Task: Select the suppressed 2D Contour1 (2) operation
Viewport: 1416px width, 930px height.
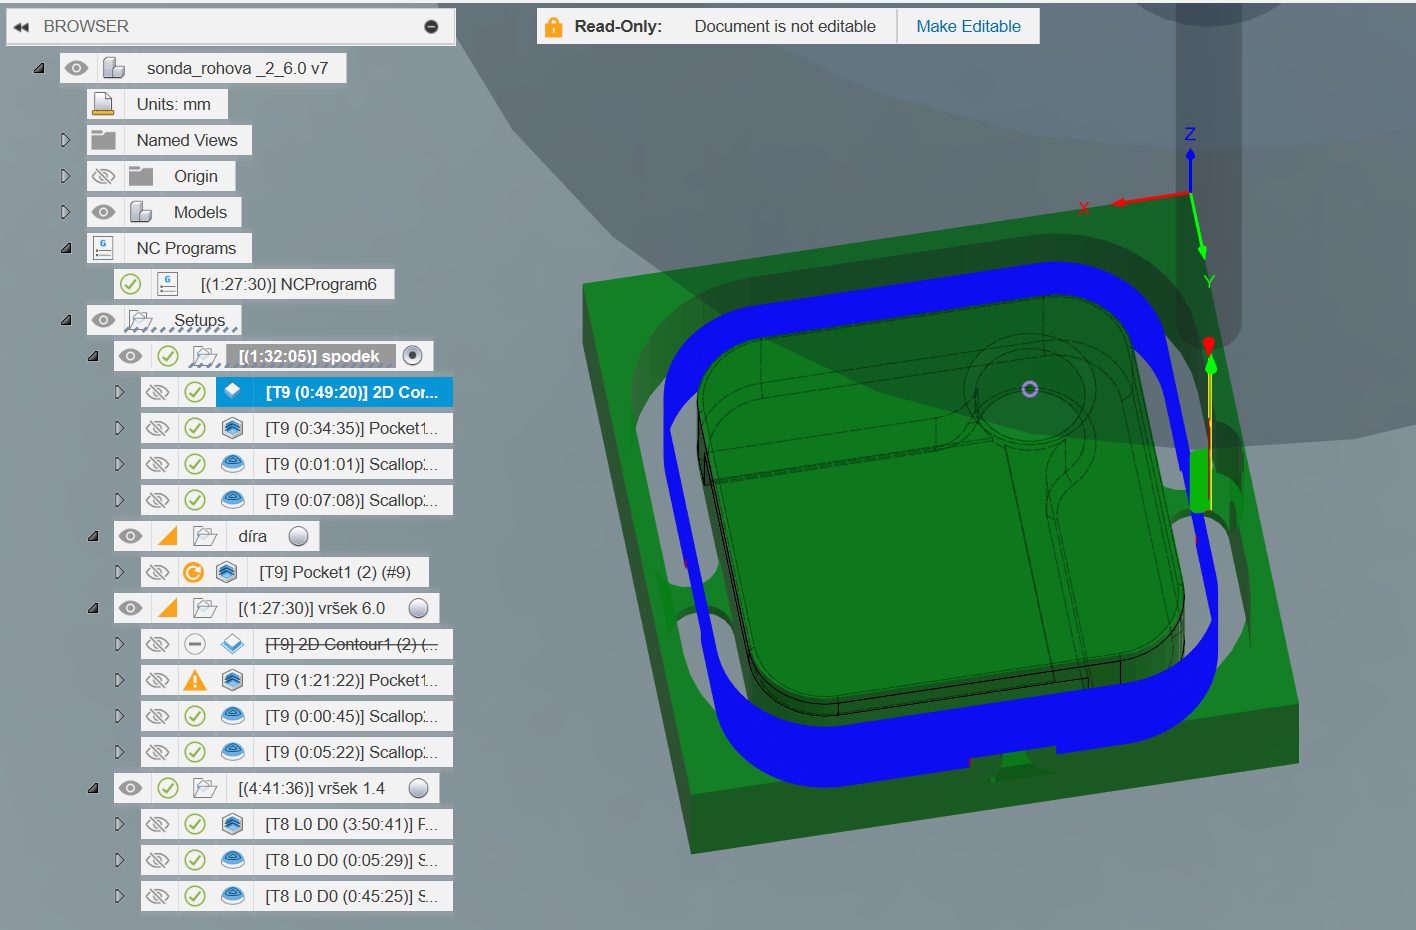Action: 350,644
